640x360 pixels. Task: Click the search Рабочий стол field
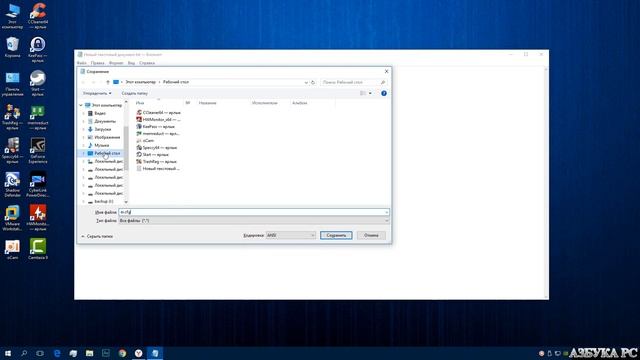(353, 82)
